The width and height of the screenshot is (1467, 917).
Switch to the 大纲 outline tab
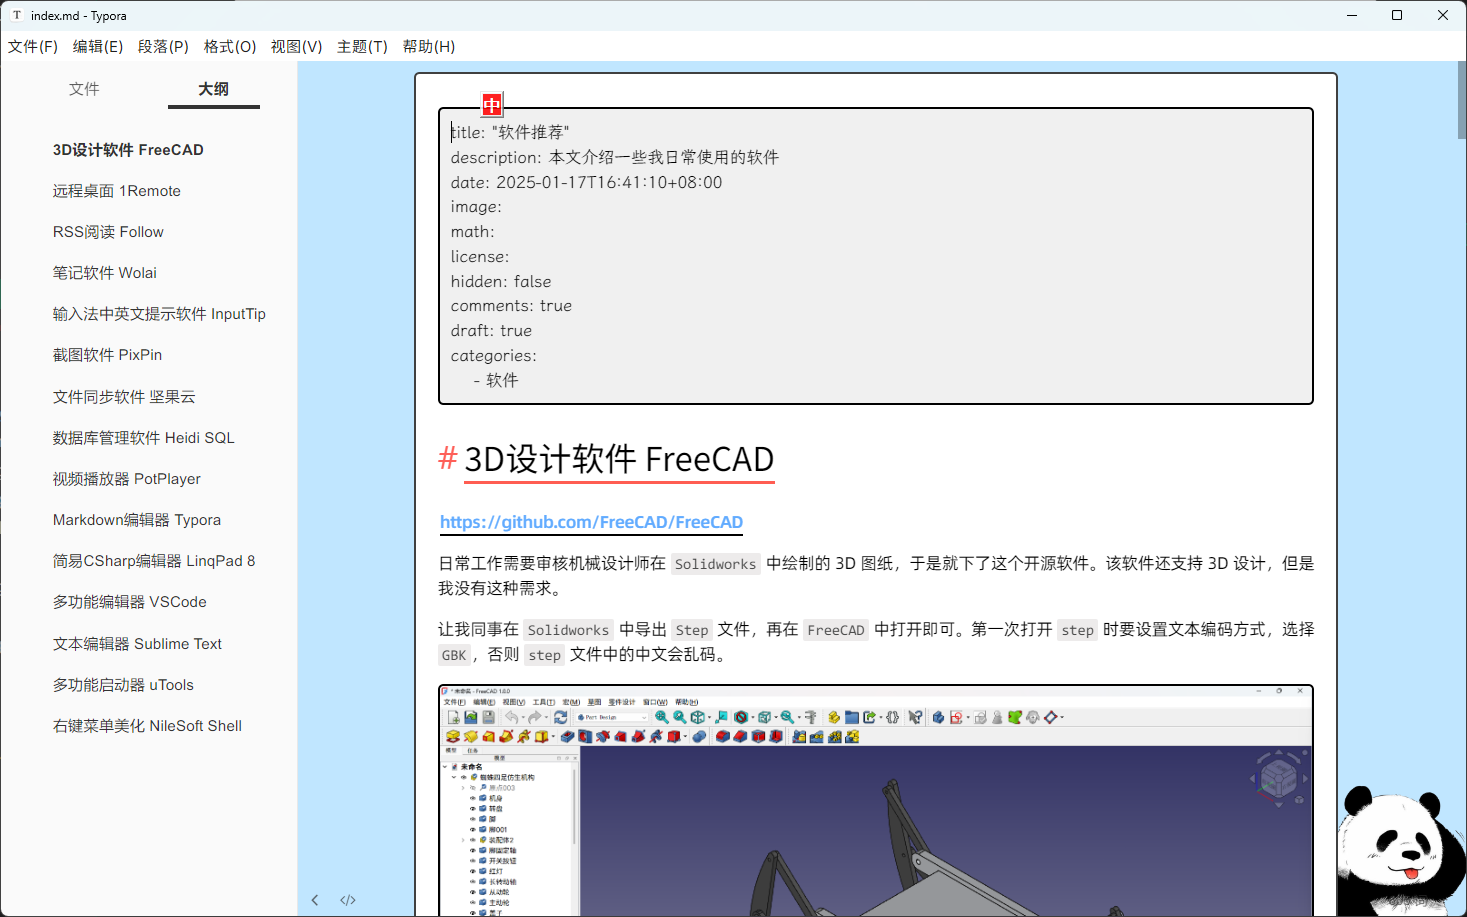(213, 89)
